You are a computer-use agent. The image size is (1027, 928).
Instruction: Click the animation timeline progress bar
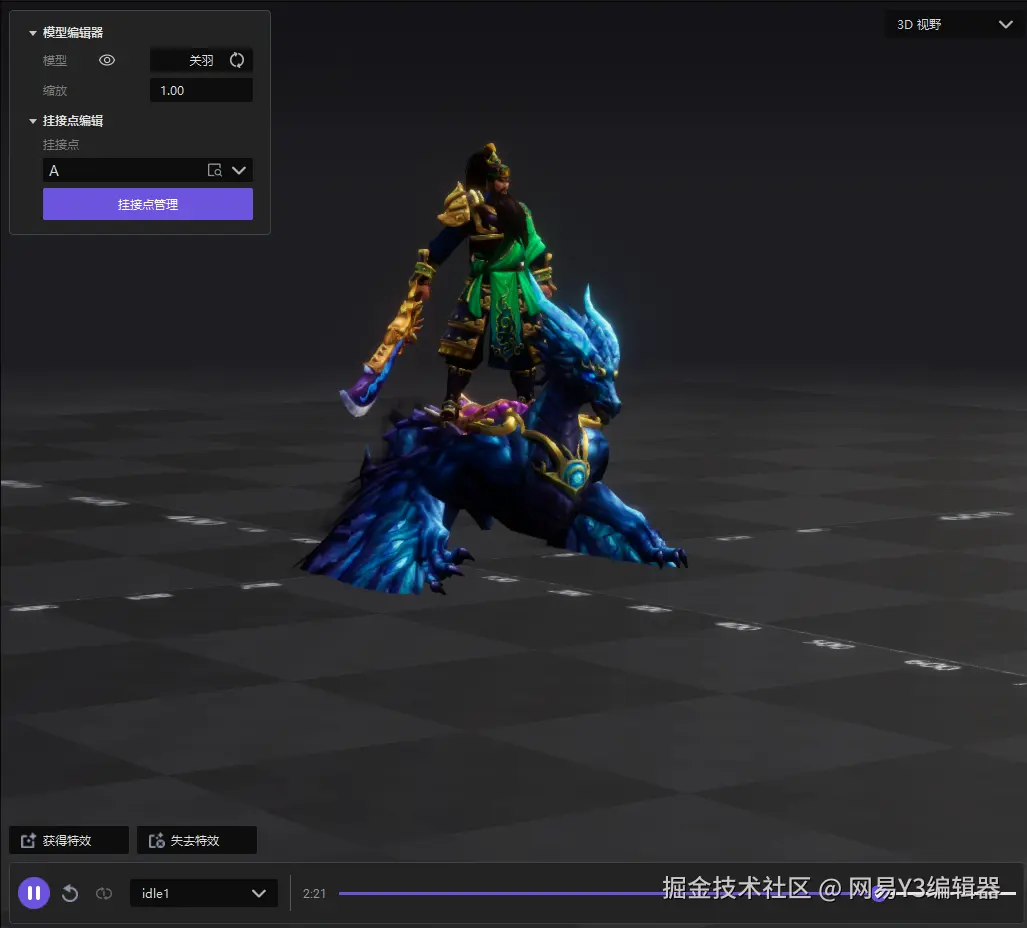[x=677, y=893]
